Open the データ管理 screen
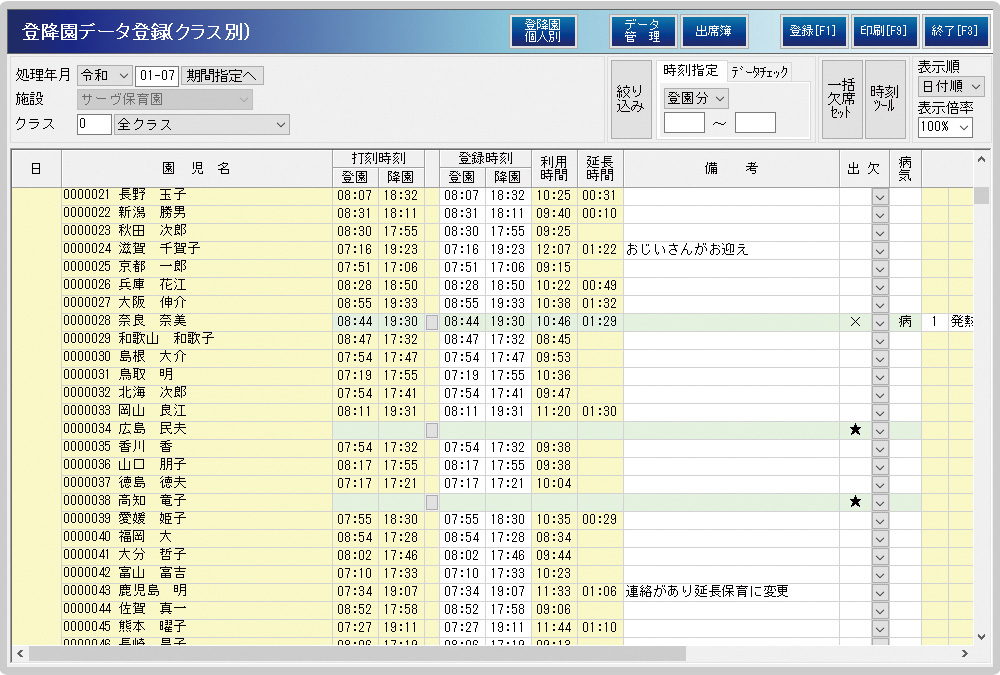The image size is (1000, 675). point(642,31)
